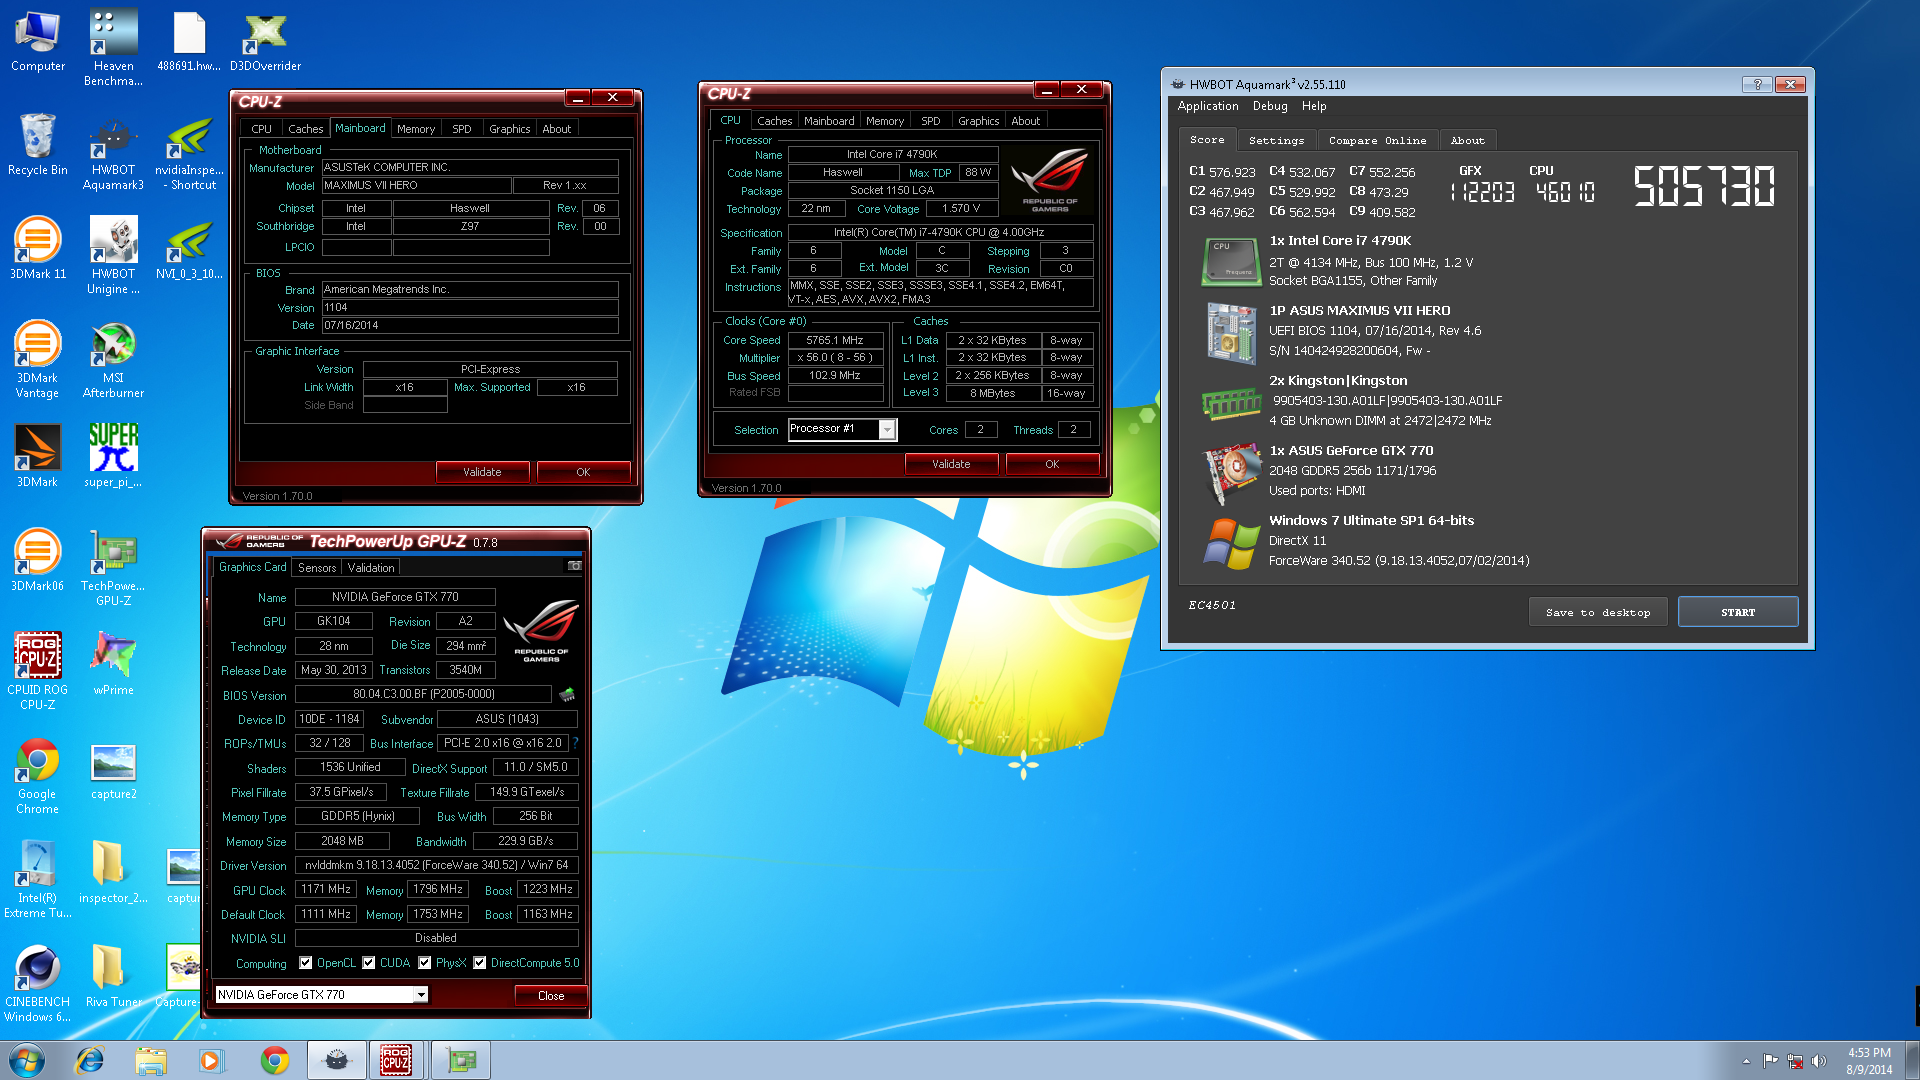Viewport: 1920px width, 1080px height.
Task: Toggle the PhysX checkbox in GPU-Z
Action: coord(425,963)
